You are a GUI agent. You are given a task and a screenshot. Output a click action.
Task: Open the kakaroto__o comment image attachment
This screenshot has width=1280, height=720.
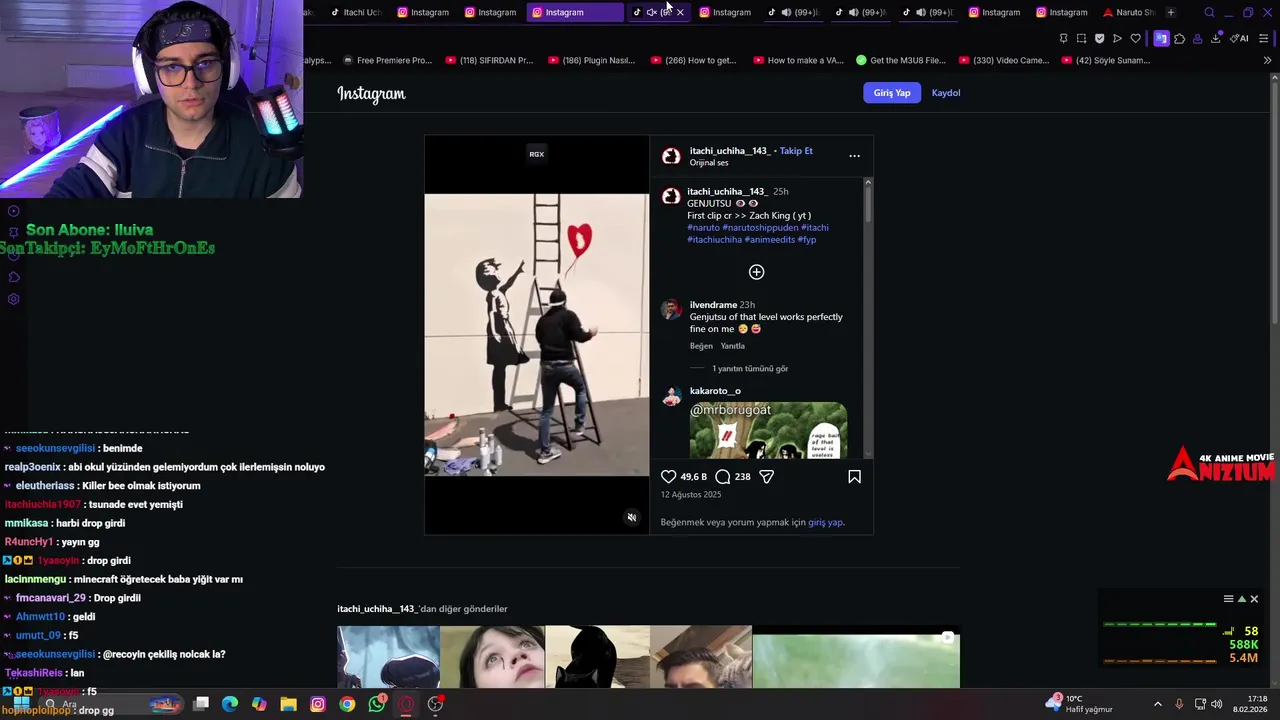tap(768, 430)
